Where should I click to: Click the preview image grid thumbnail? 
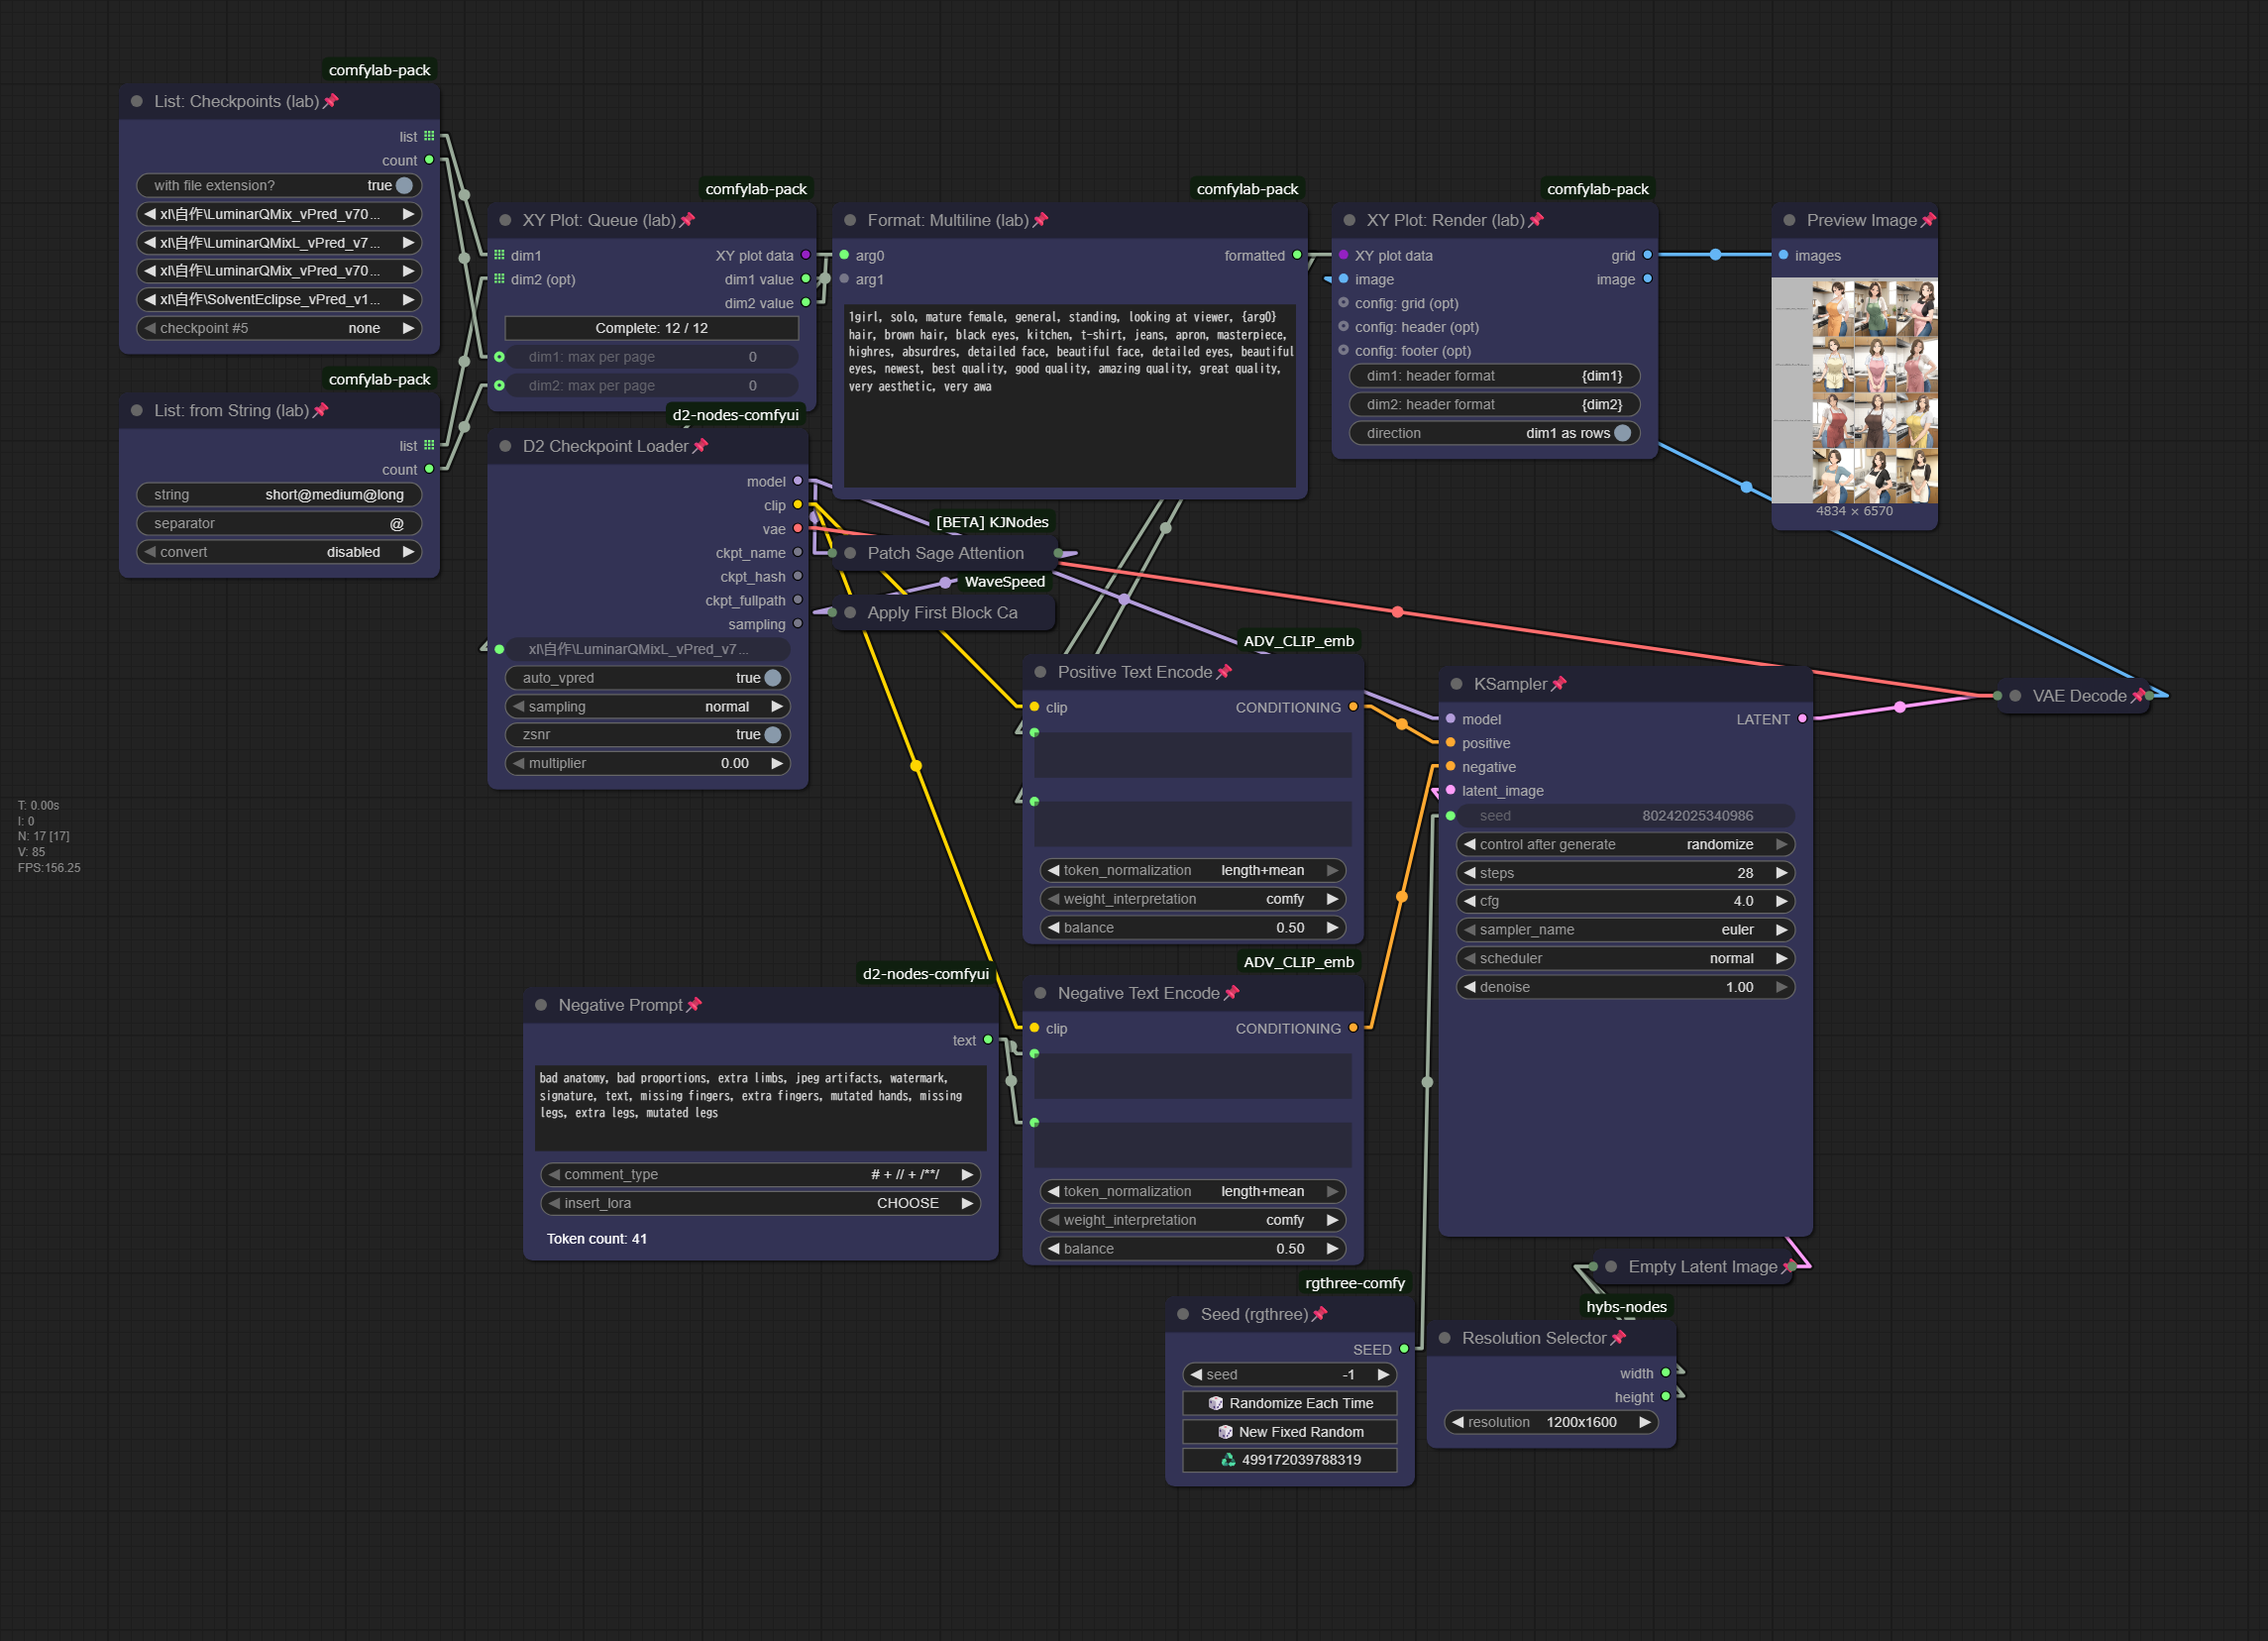point(1854,391)
